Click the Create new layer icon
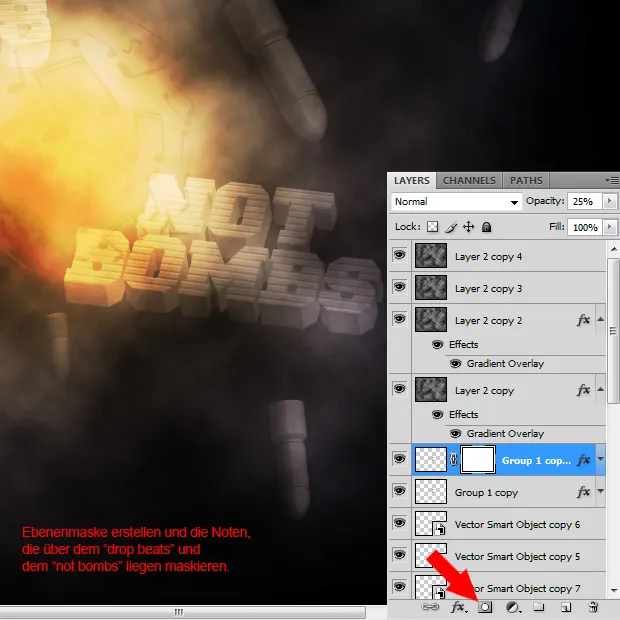This screenshot has height=620, width=620. pyautogui.click(x=565, y=607)
